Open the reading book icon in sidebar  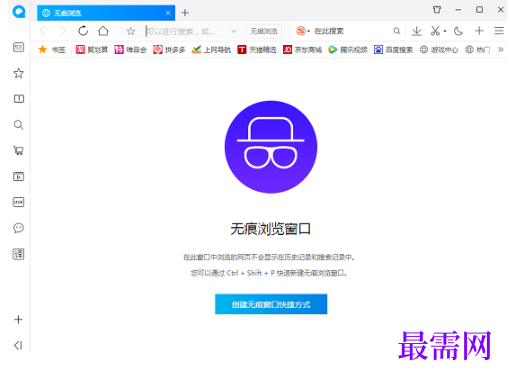point(19,99)
